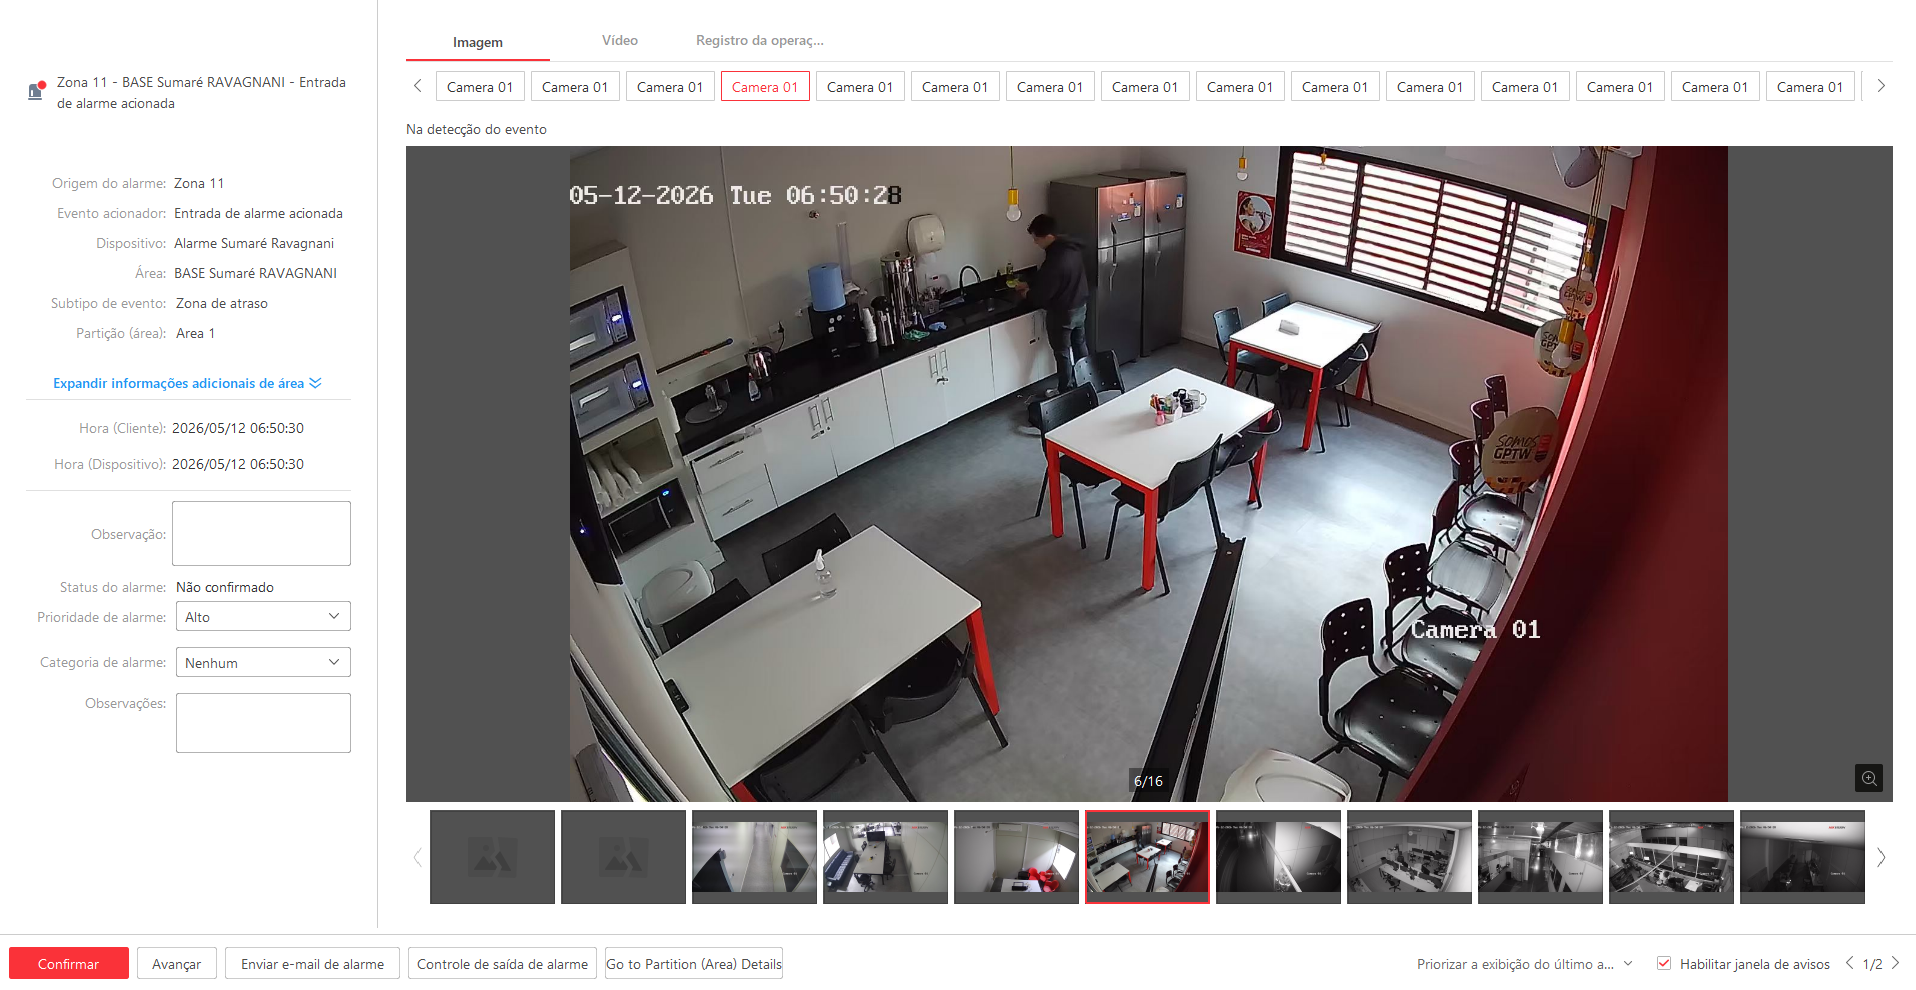Click the 6/16 image counter
The width and height of the screenshot is (1916, 990).
point(1148,781)
